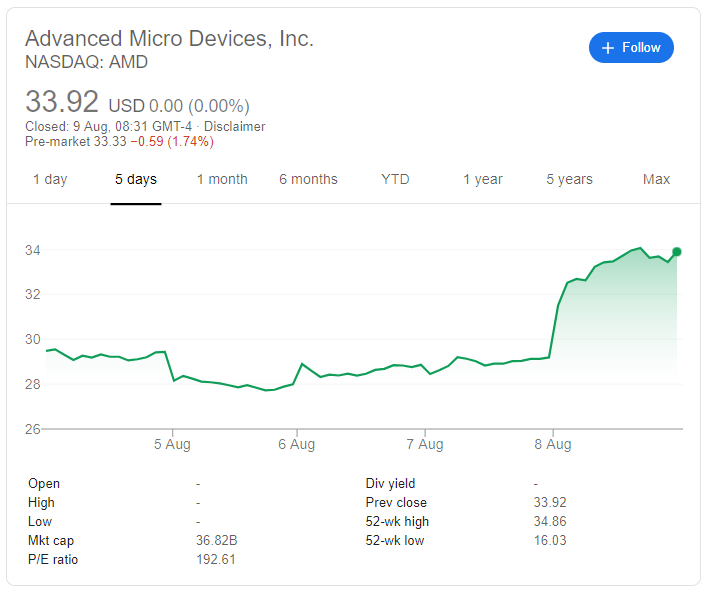Click the 26 y-axis label
The height and width of the screenshot is (596, 709).
[x=33, y=429]
